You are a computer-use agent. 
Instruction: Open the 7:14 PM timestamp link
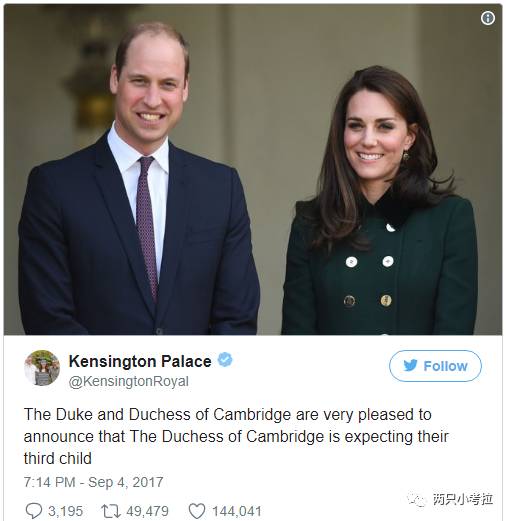[x=50, y=482]
